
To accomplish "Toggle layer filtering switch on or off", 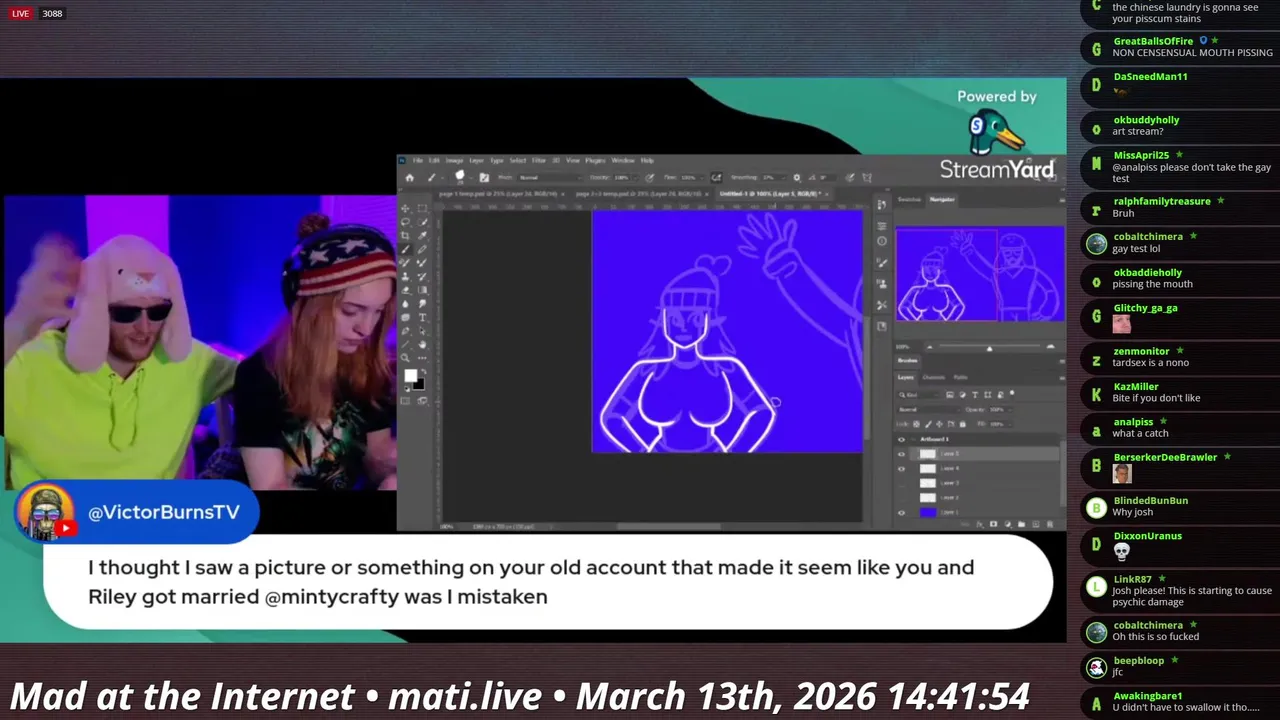I will click(x=1012, y=393).
